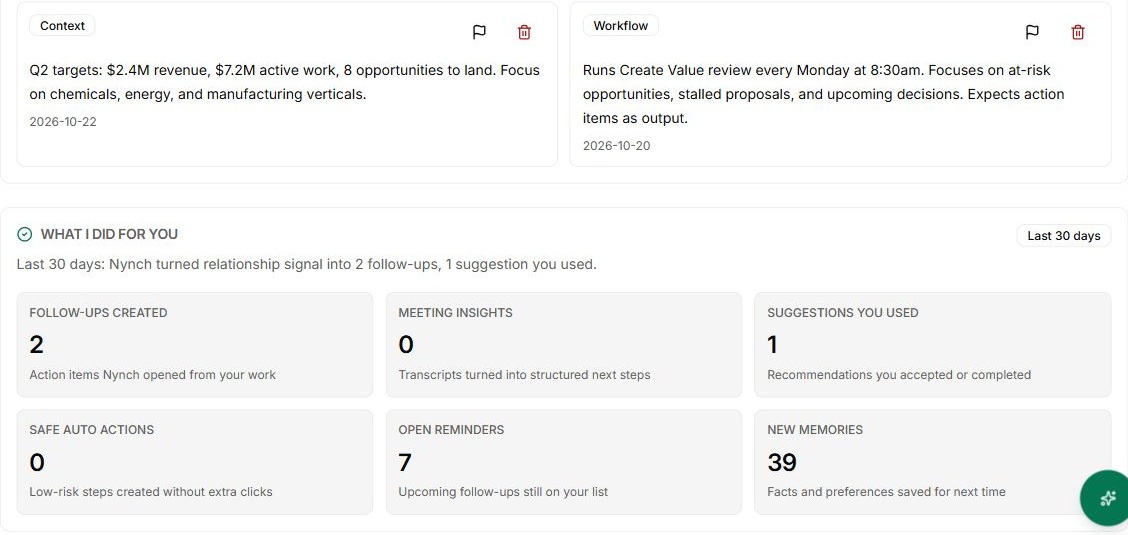Image resolution: width=1128 pixels, height=535 pixels.
Task: Open the New Memories stat card
Action: point(932,462)
